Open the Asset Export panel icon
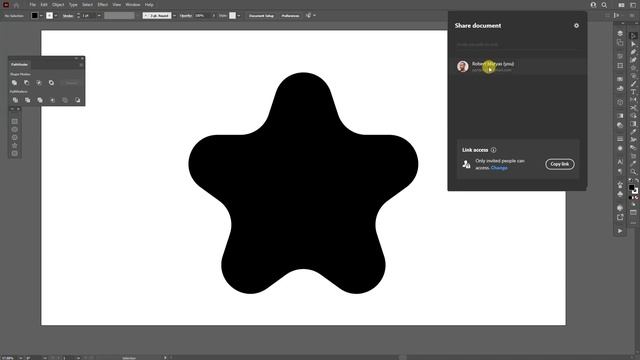Viewport: 640px width, 360px height. click(x=620, y=217)
